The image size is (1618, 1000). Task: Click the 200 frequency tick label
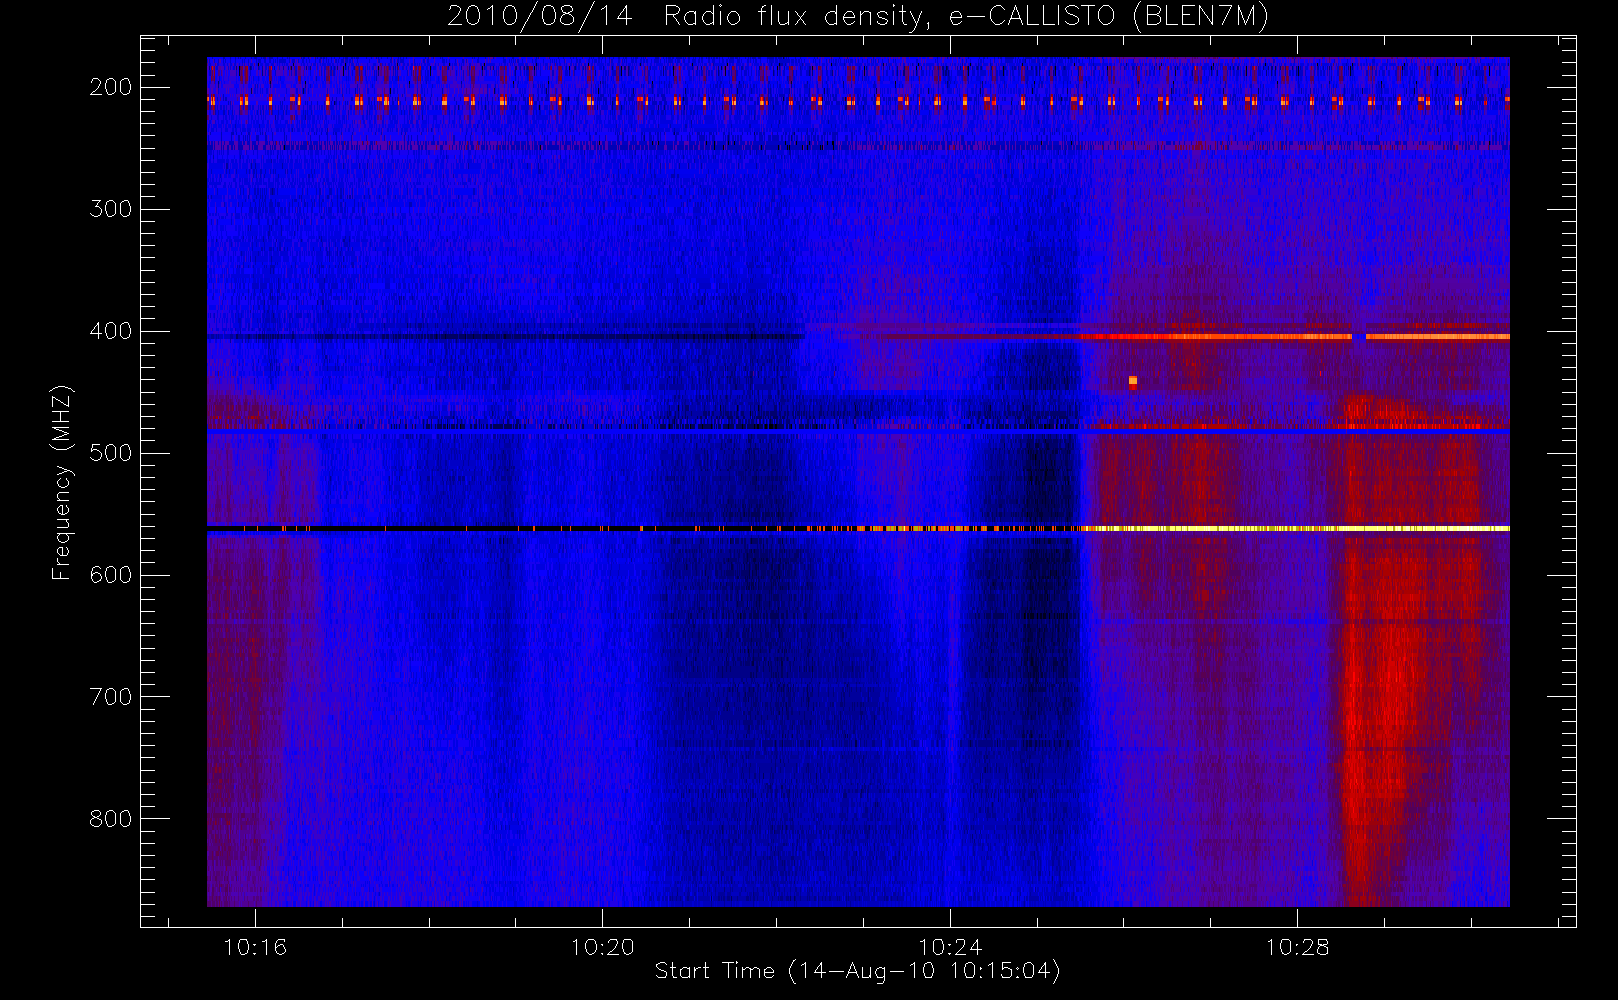111,87
